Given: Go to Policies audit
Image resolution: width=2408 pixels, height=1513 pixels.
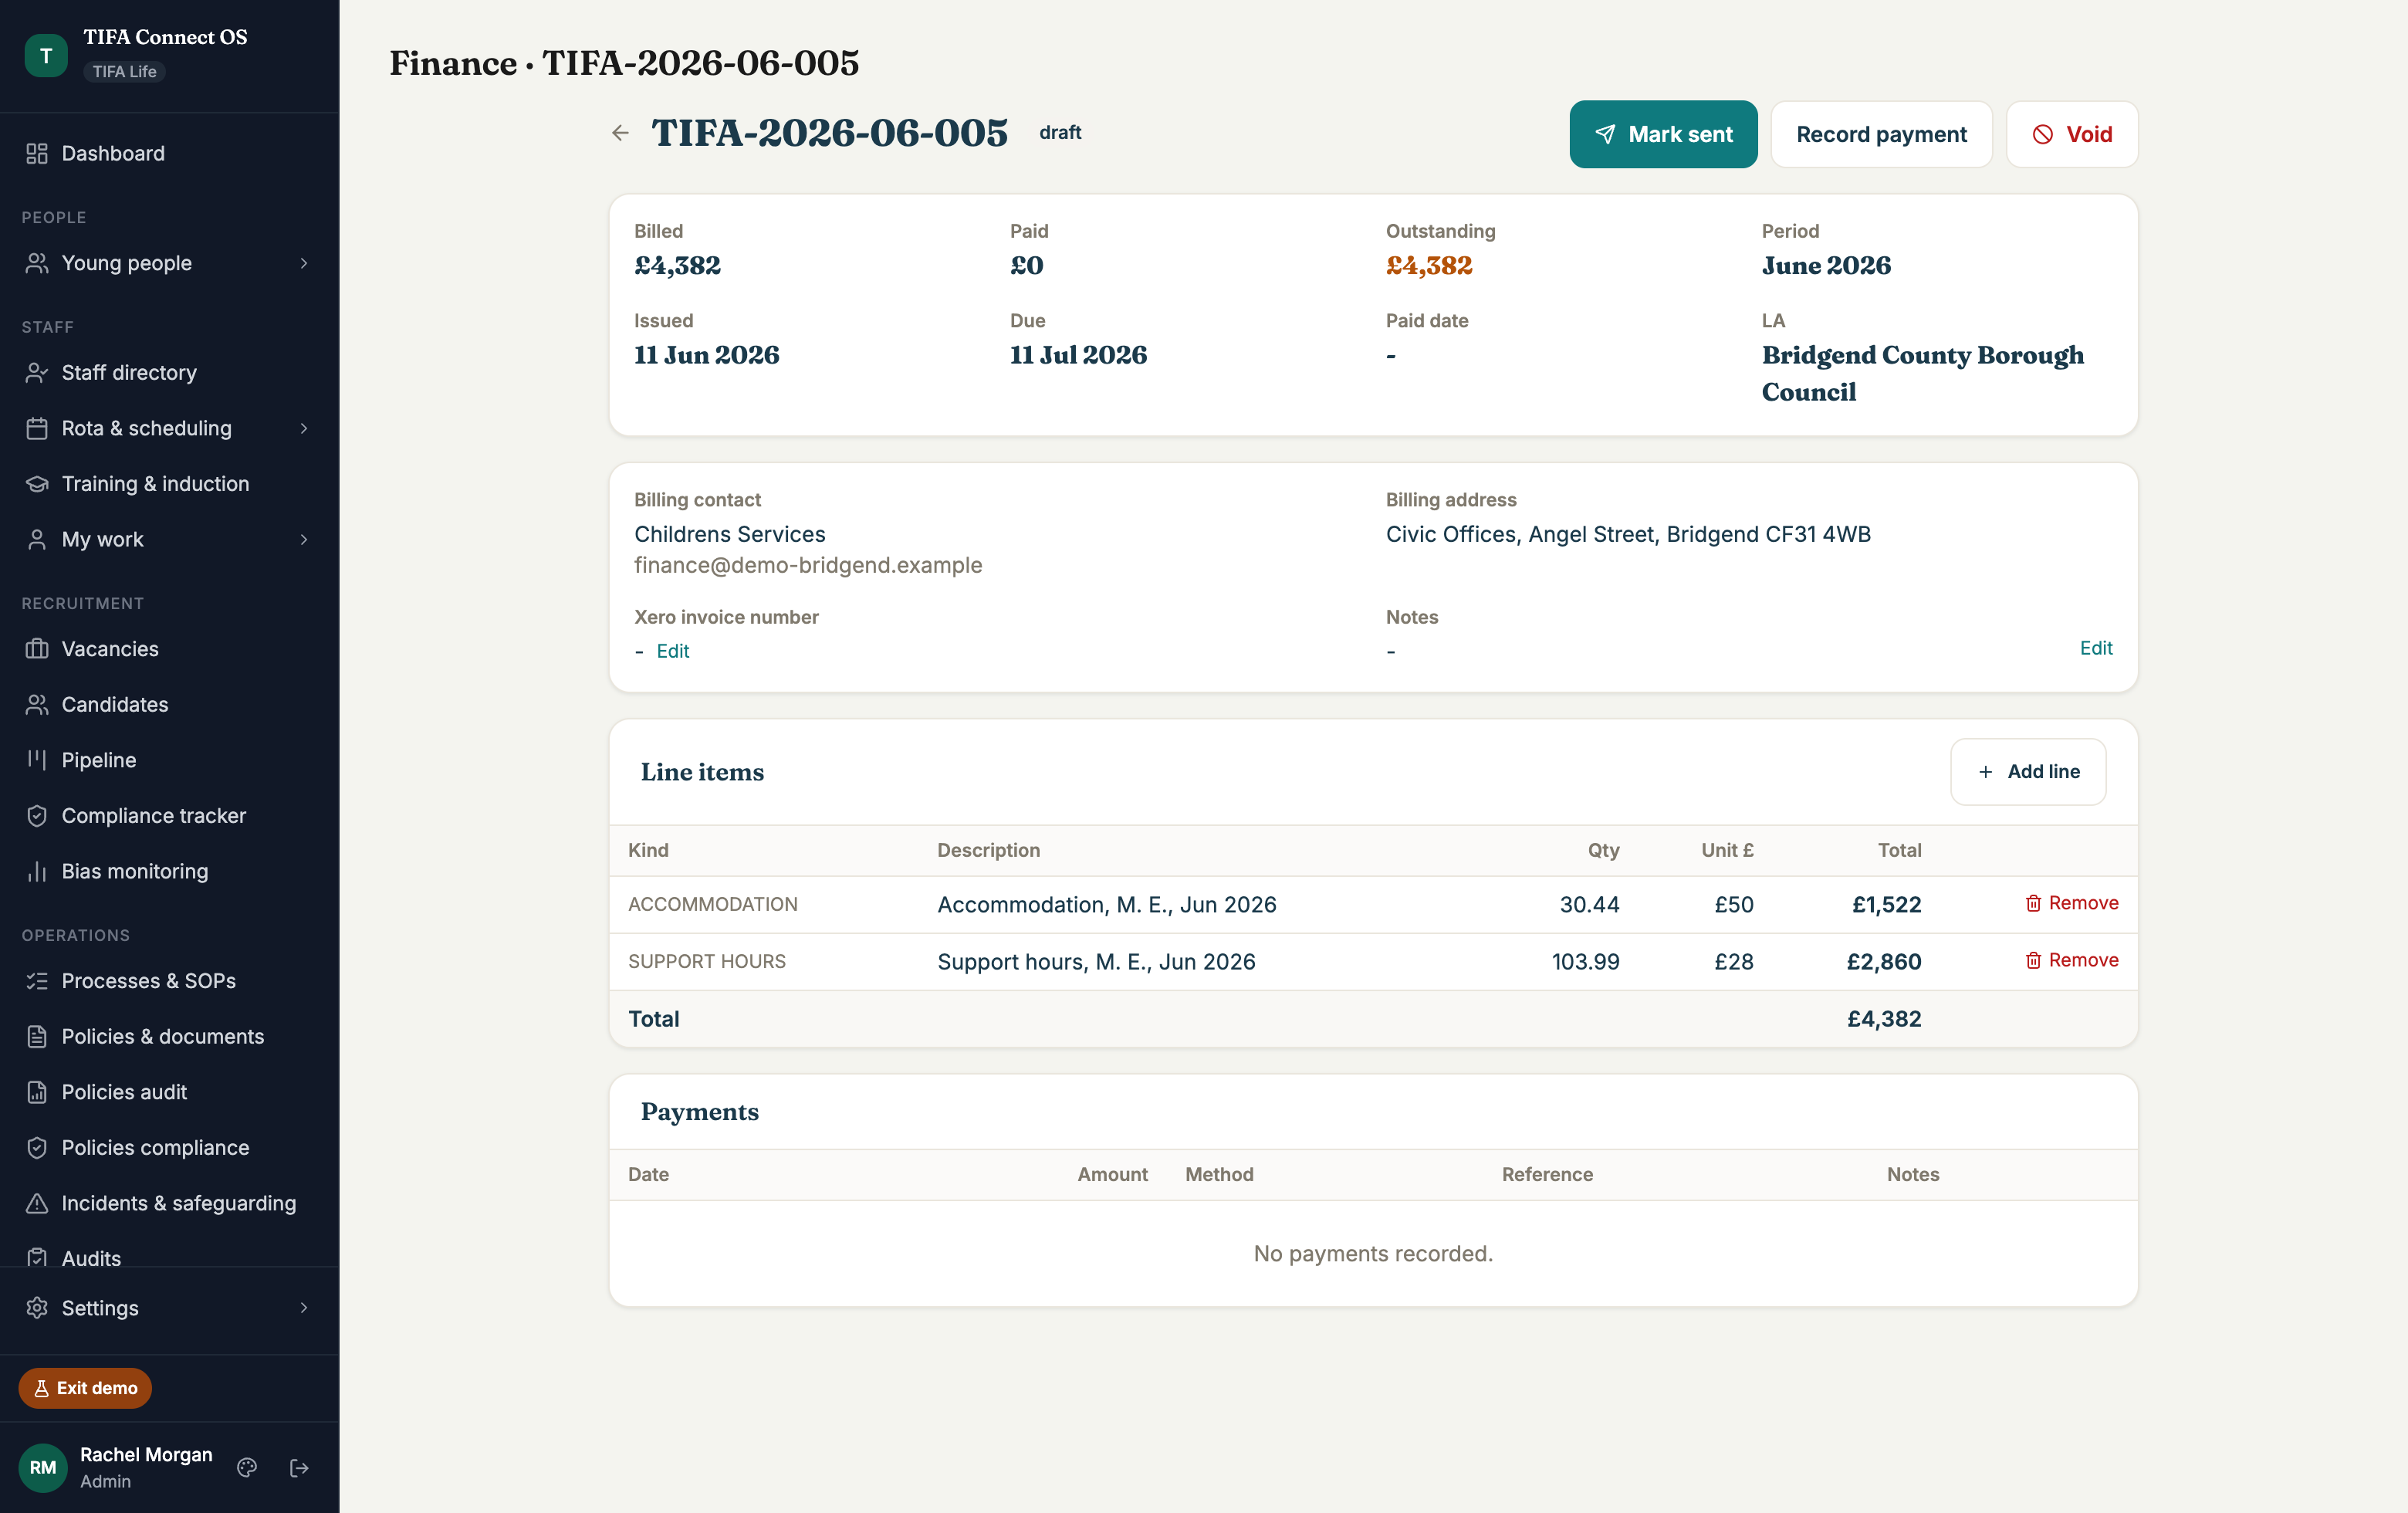Looking at the screenshot, I should point(169,1092).
